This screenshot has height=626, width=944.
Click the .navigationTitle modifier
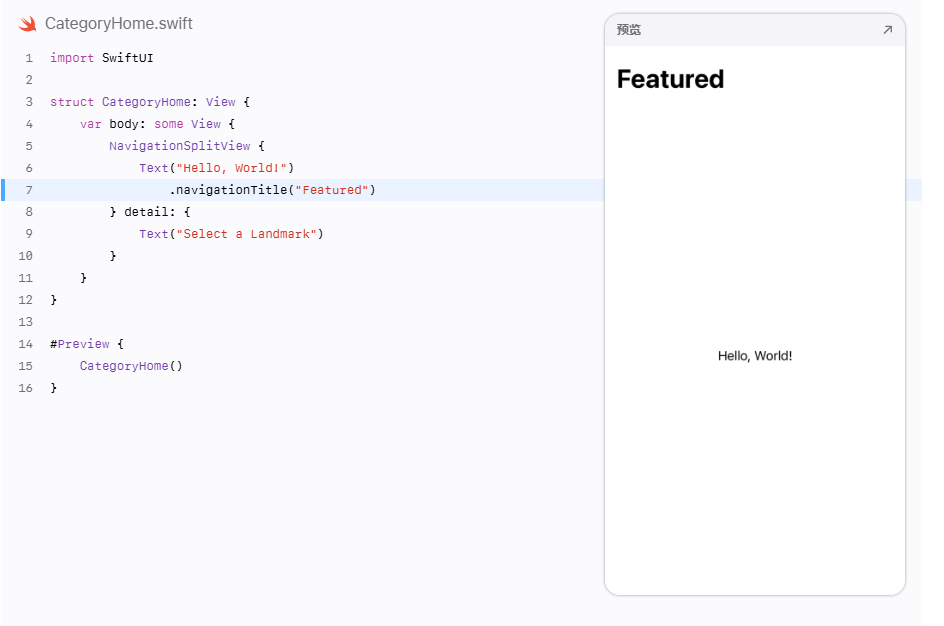pos(229,190)
